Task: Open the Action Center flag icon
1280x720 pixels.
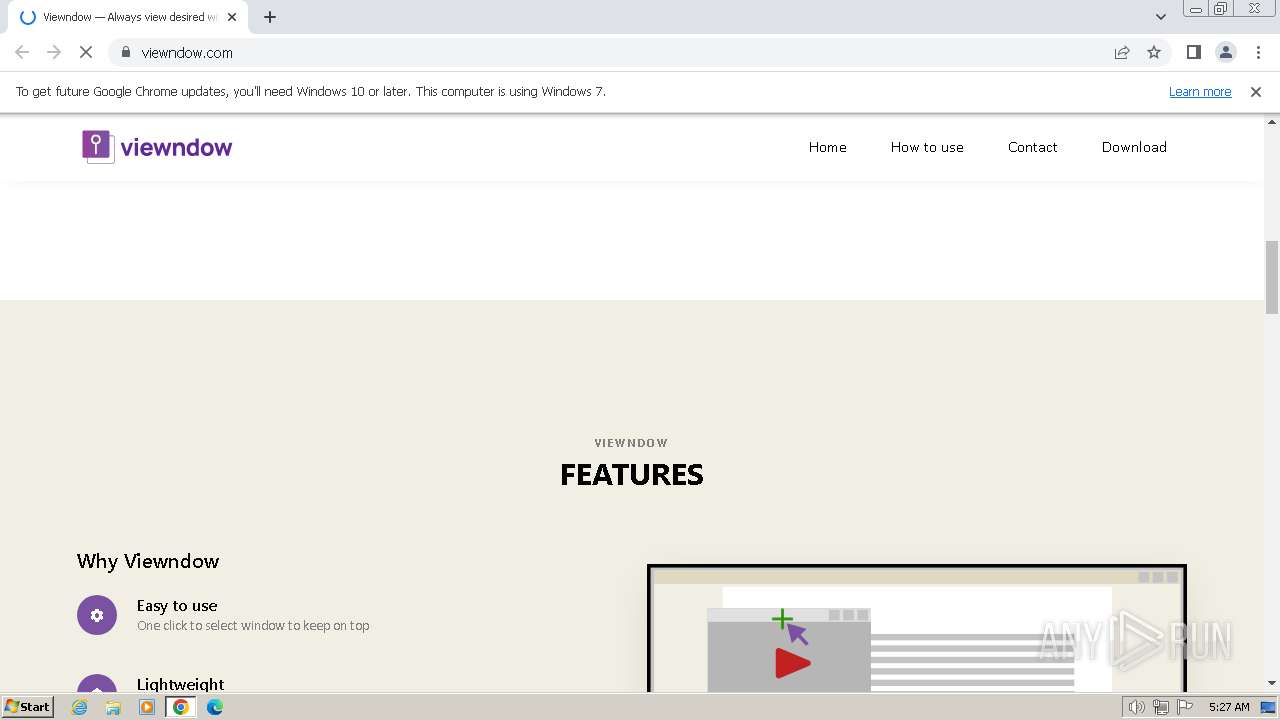Action: (1185, 707)
